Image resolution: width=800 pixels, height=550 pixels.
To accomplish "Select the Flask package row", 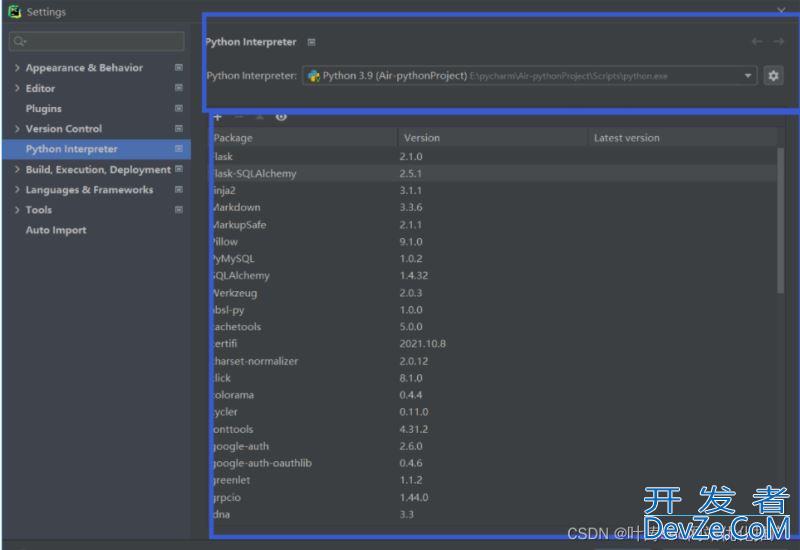I will tap(494, 157).
